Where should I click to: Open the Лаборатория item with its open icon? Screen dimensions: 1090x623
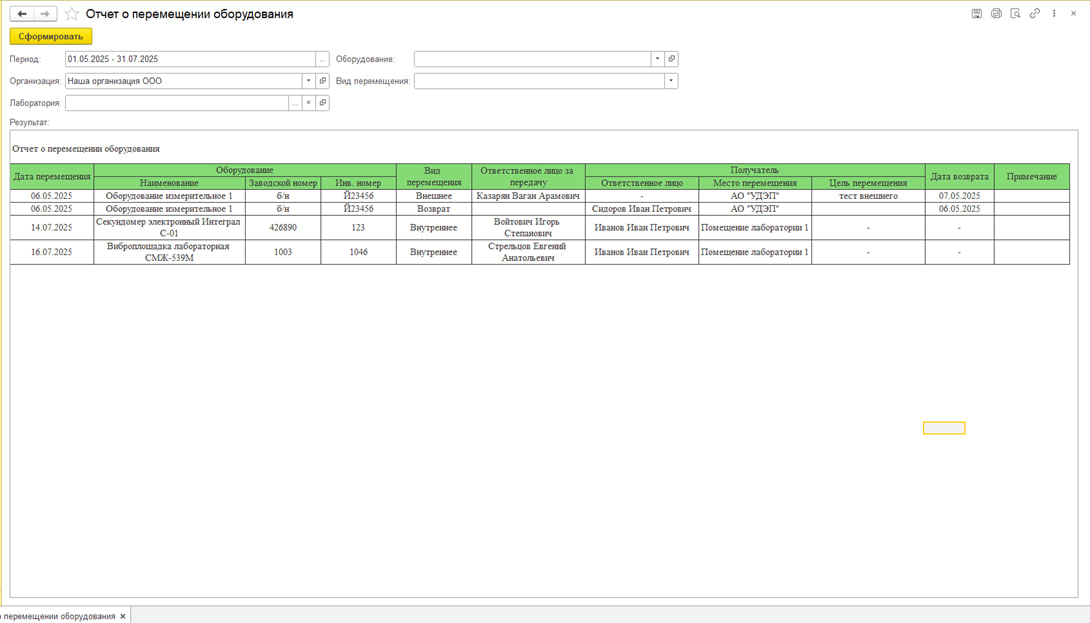click(x=323, y=103)
